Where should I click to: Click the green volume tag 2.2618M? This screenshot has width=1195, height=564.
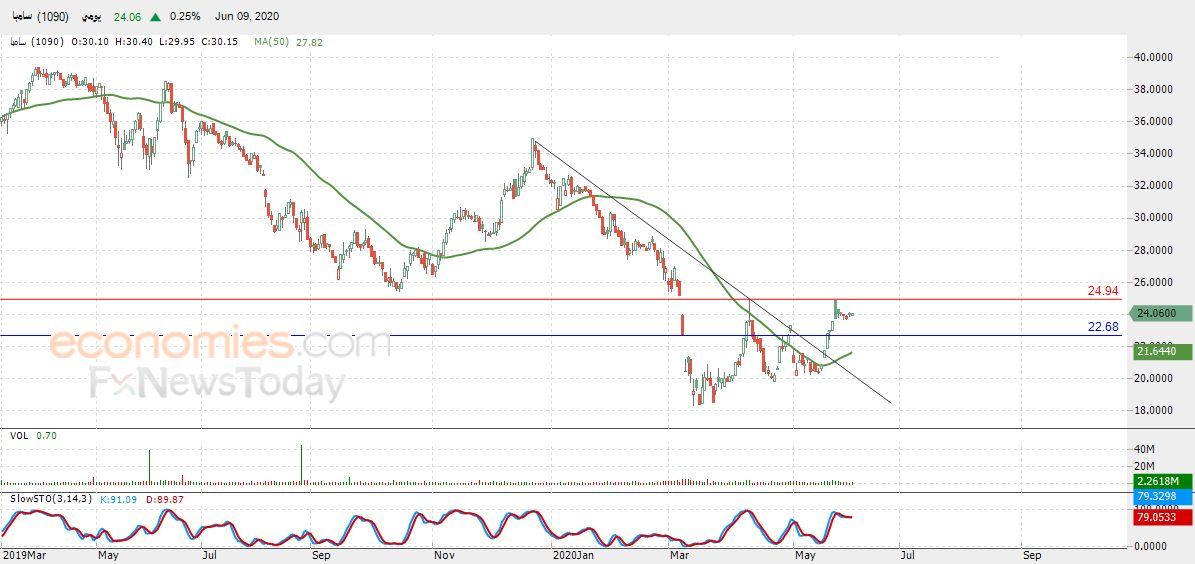1157,481
